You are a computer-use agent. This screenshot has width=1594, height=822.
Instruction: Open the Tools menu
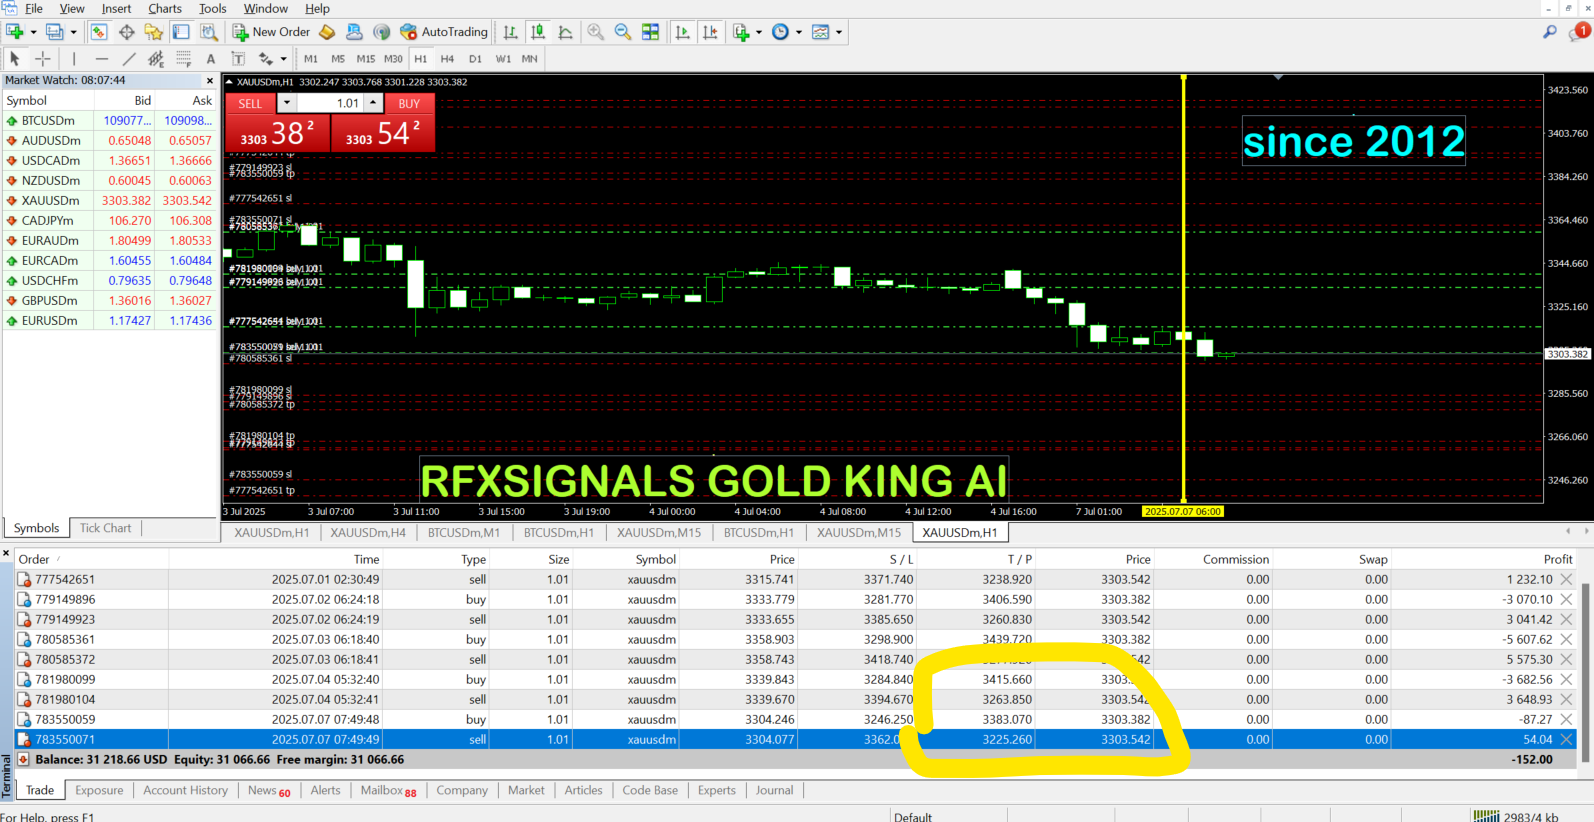[x=212, y=8]
